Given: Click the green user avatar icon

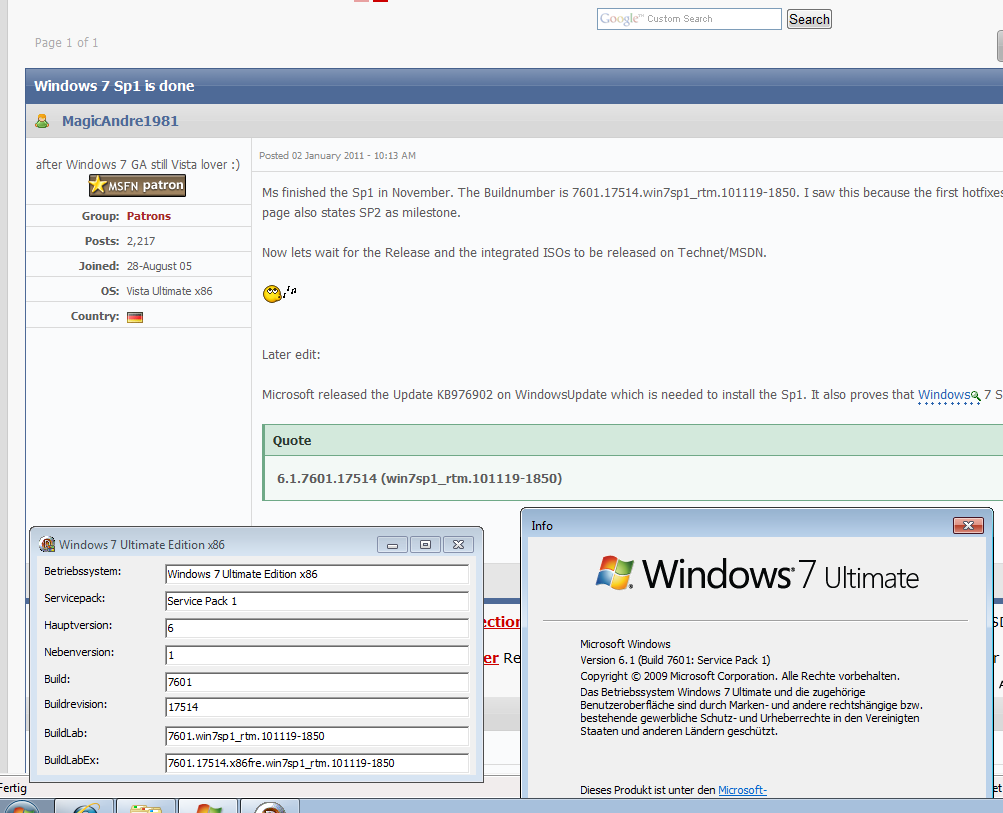Looking at the screenshot, I should tap(42, 121).
